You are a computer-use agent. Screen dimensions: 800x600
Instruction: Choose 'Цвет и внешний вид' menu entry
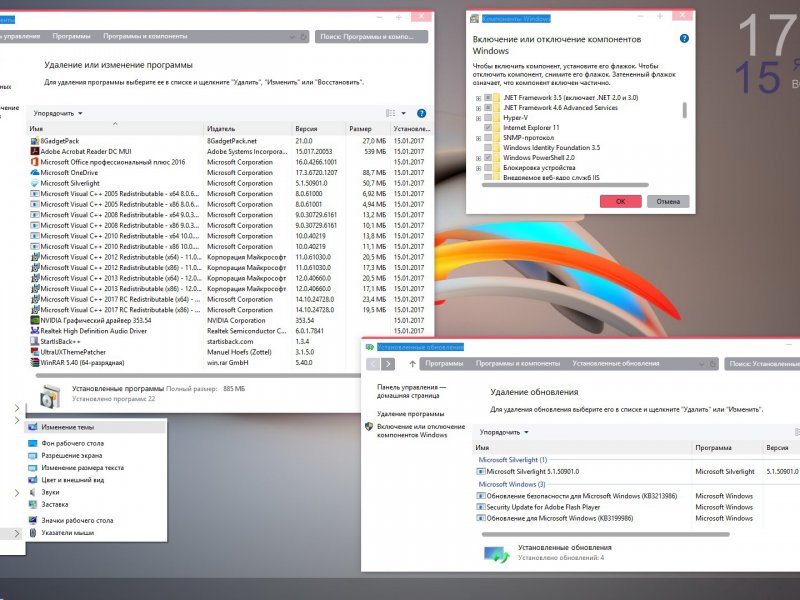[x=95, y=480]
